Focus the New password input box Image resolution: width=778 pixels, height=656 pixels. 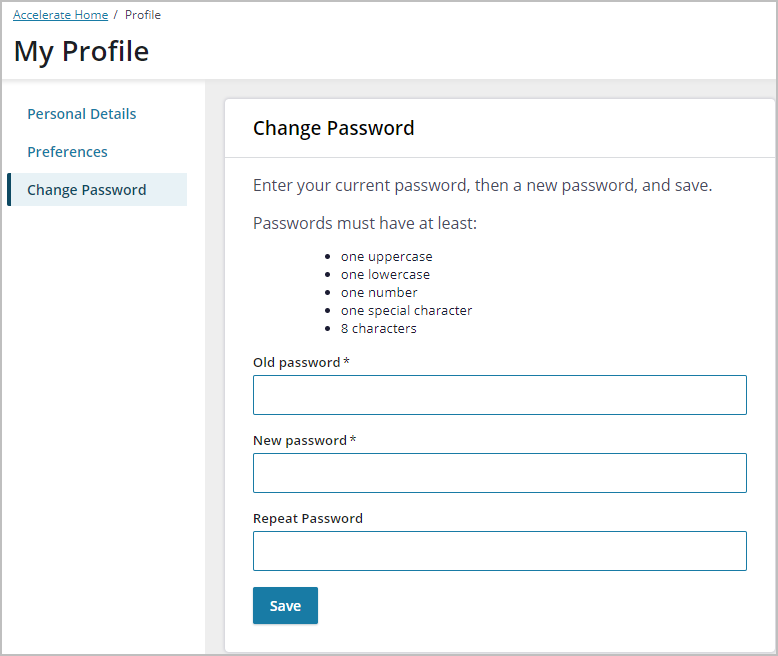click(500, 473)
